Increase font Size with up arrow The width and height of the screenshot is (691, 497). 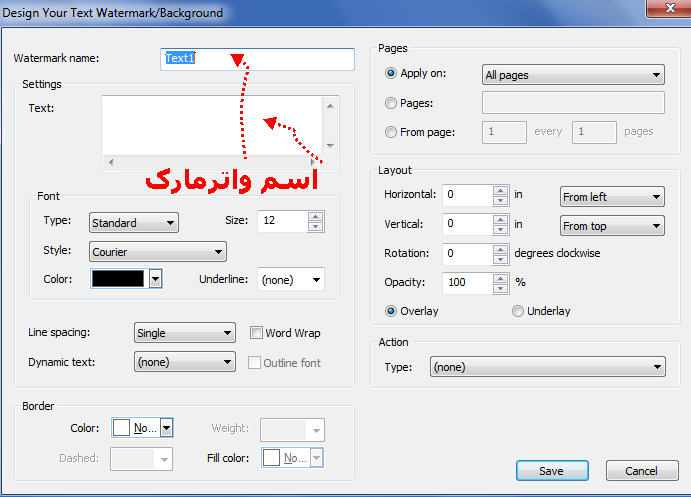coord(316,217)
